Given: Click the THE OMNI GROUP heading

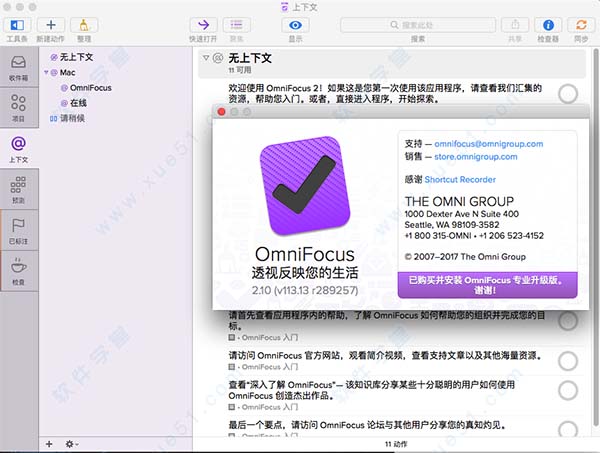Looking at the screenshot, I should point(459,201).
